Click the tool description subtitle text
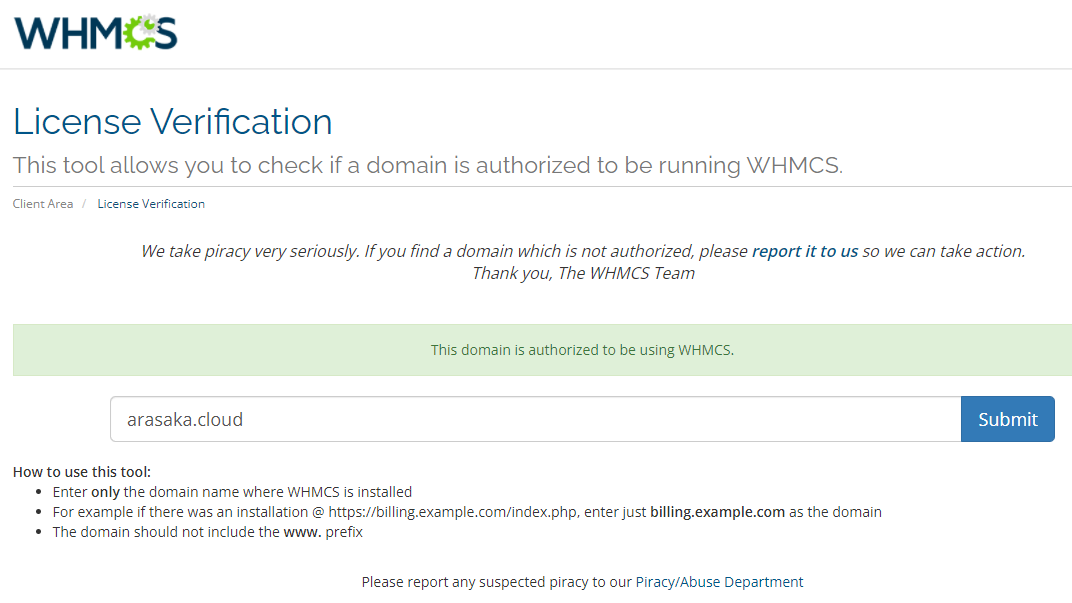The height and width of the screenshot is (603, 1072). pos(428,165)
